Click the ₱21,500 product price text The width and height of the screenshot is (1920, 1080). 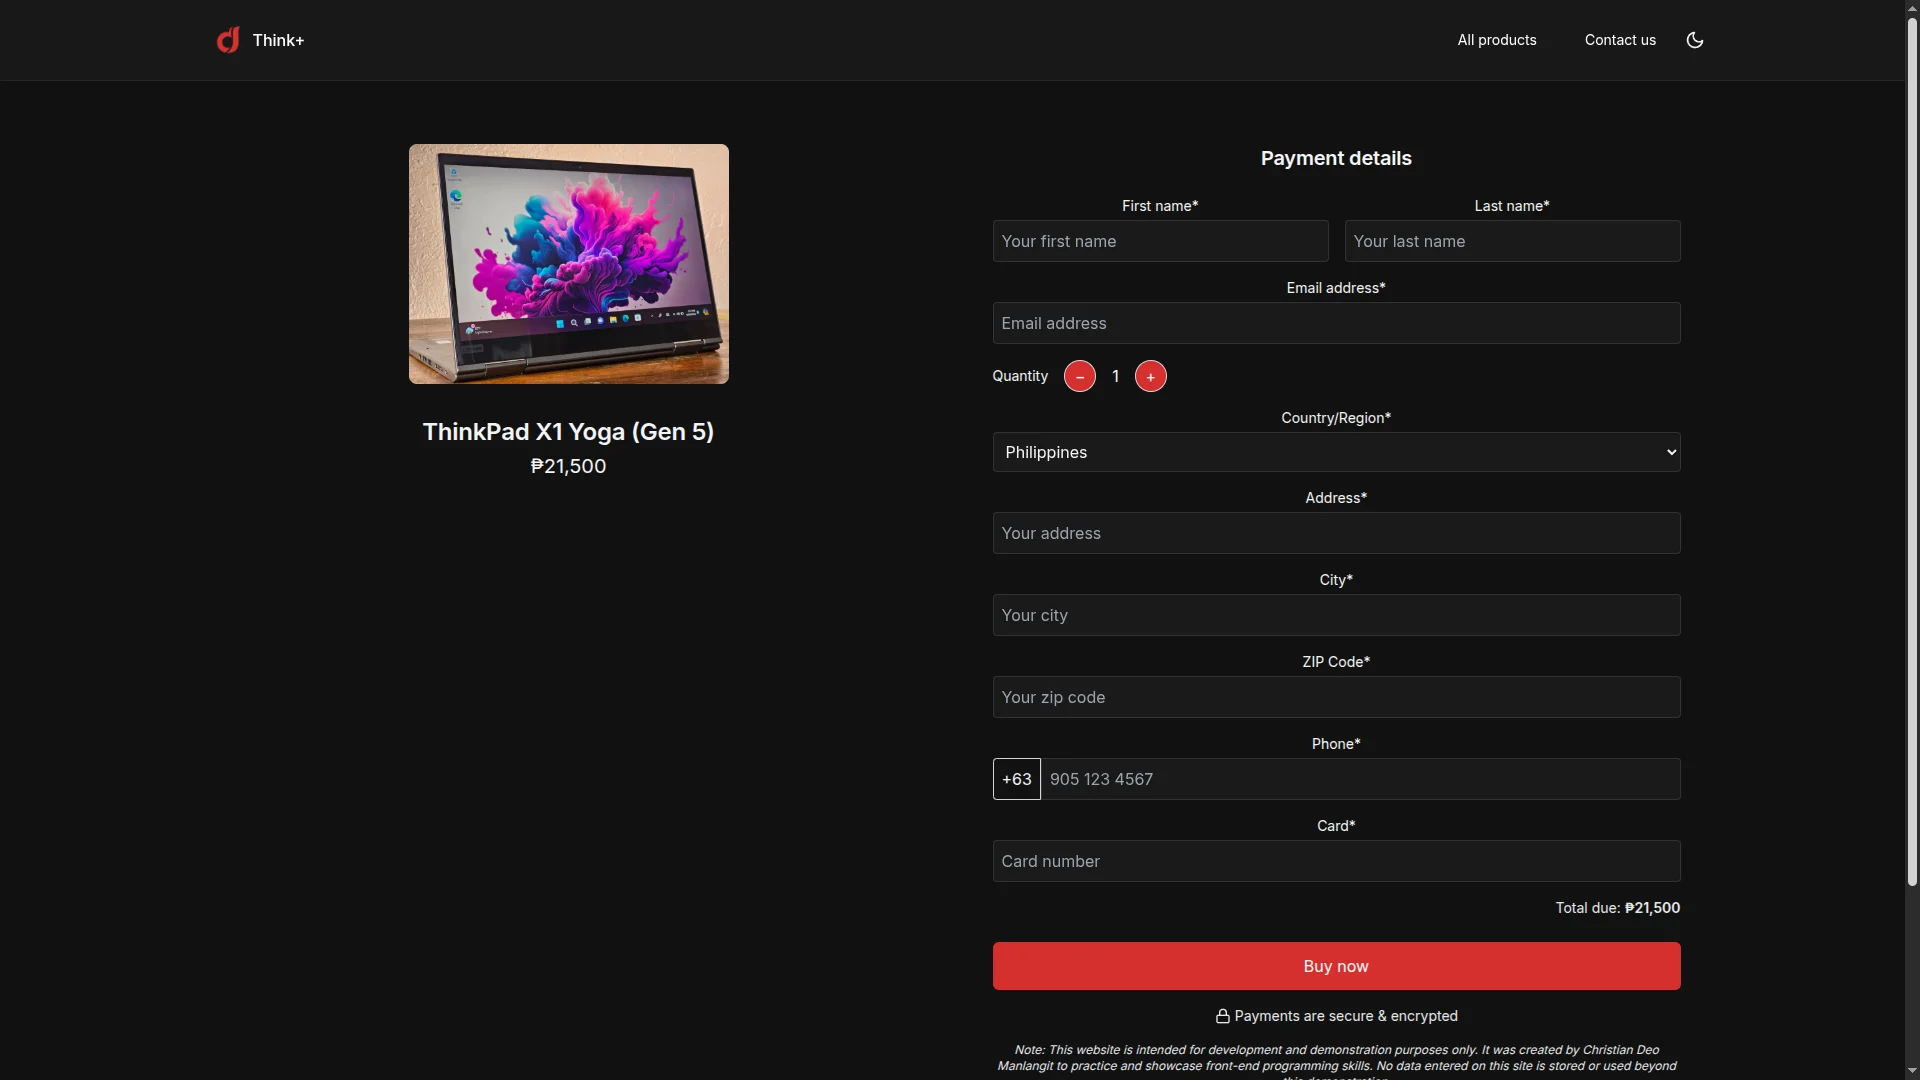(568, 466)
